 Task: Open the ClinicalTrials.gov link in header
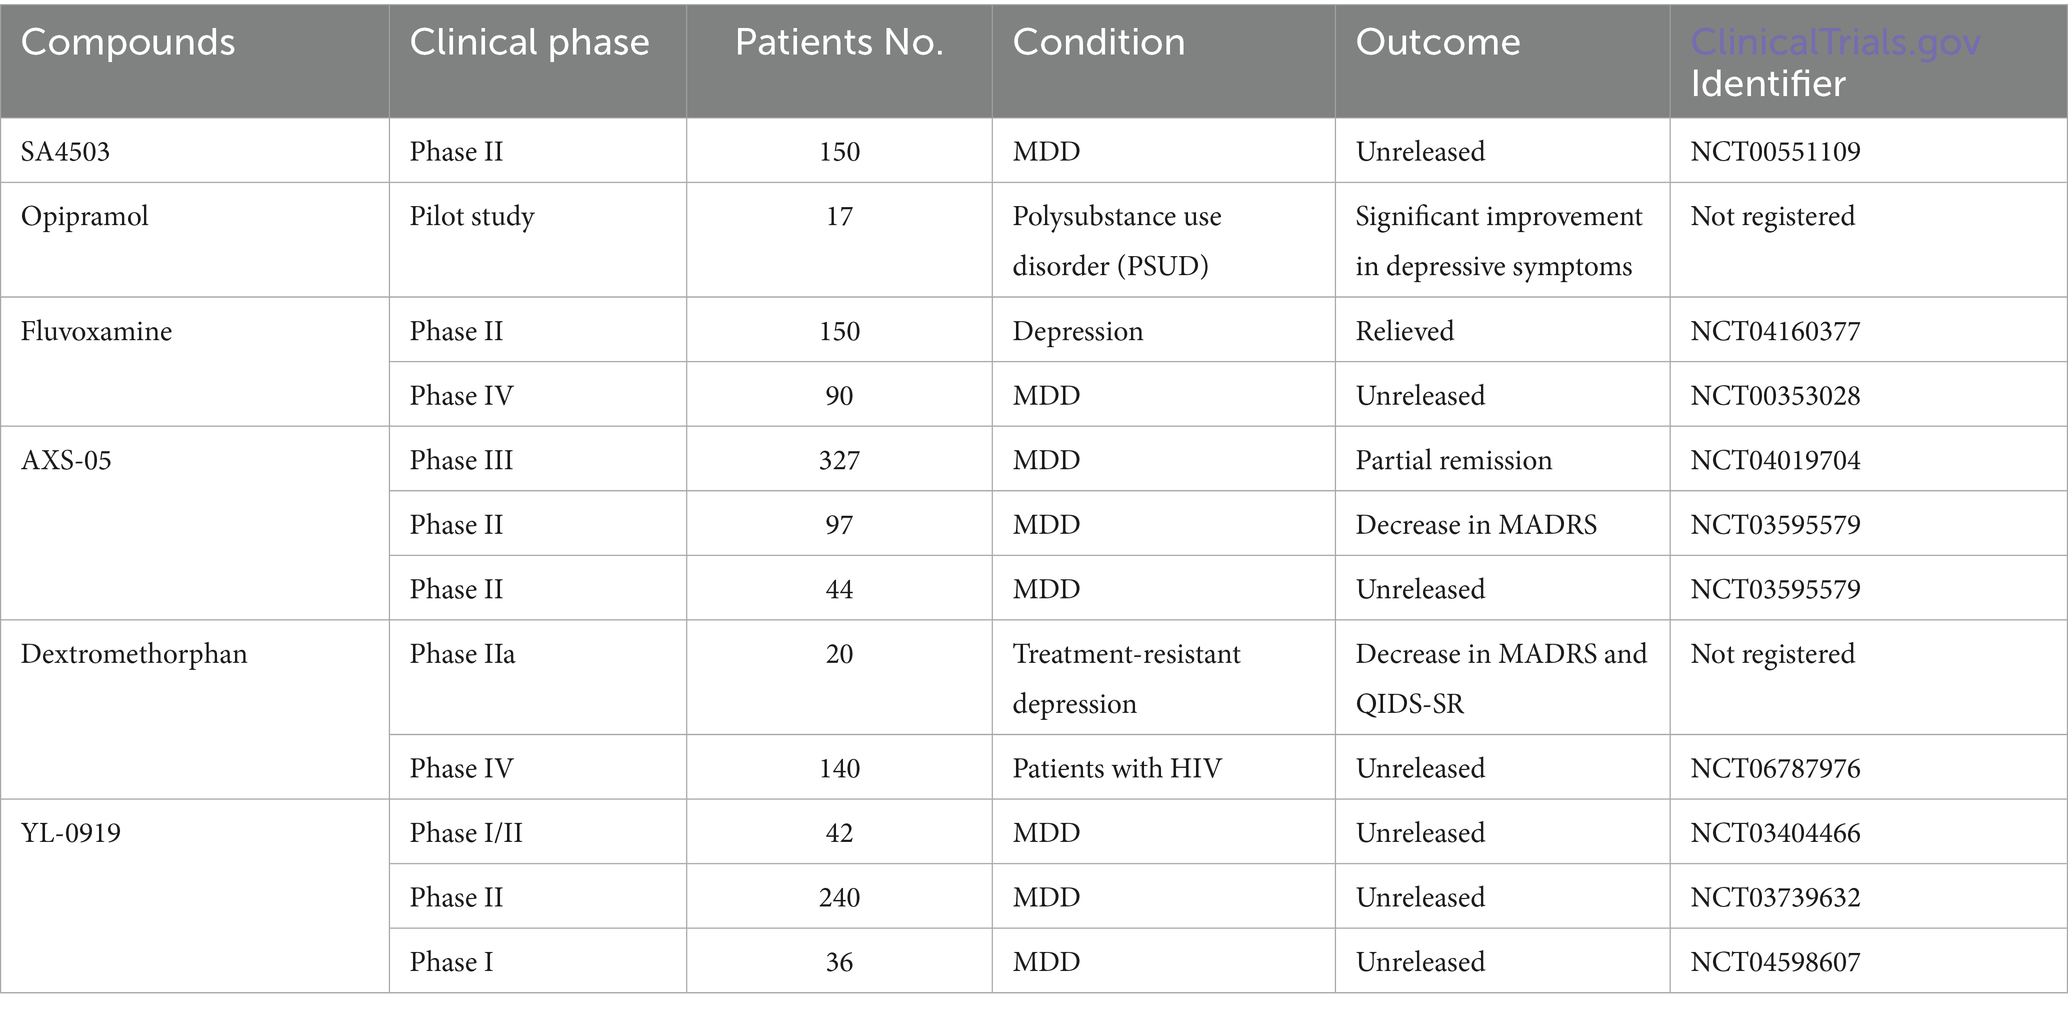tap(1835, 42)
